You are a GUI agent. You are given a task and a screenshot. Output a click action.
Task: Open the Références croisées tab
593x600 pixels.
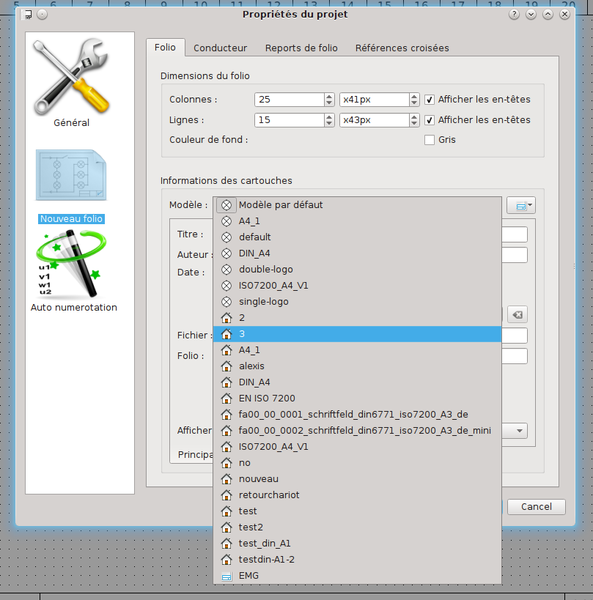coord(402,48)
